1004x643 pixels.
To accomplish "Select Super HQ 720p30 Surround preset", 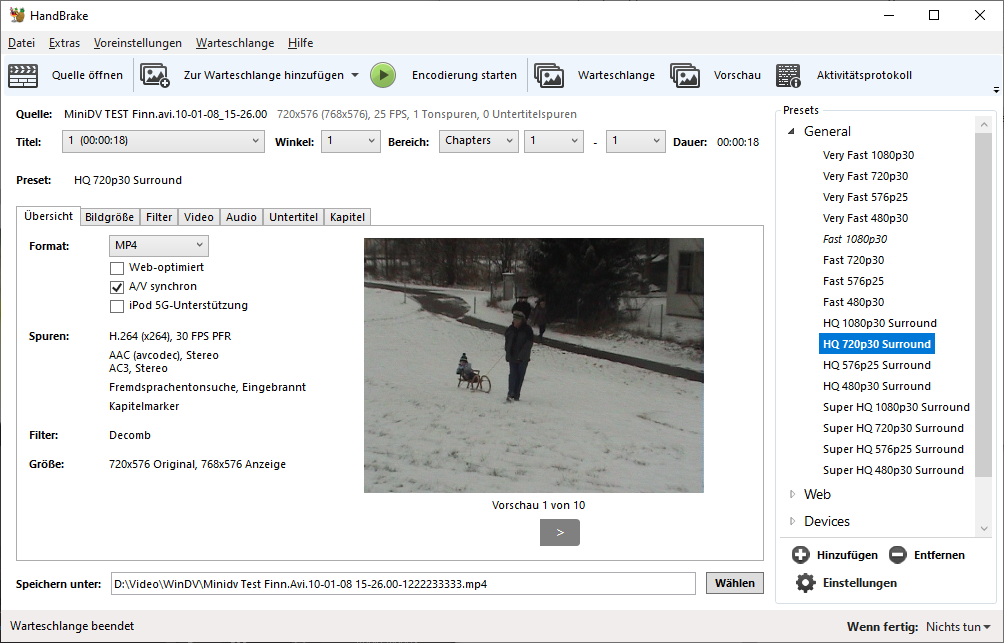I will click(893, 428).
